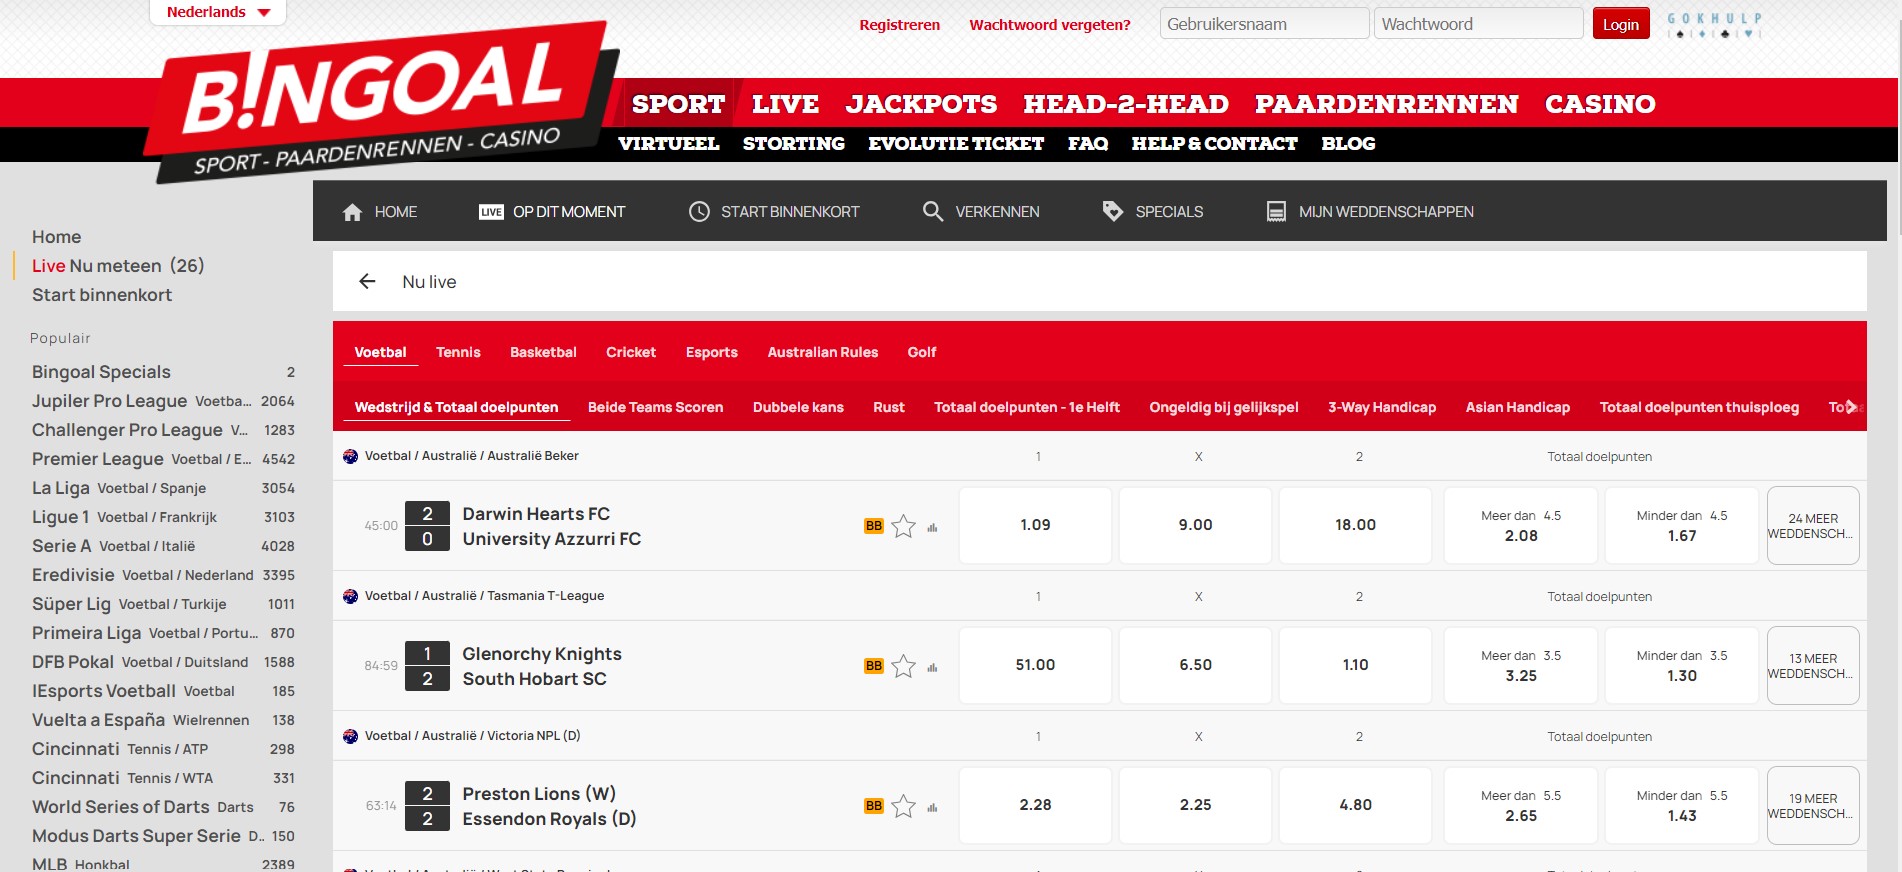Screen dimensions: 1902x872
Task: Open the CASINO main menu item
Action: coord(1600,104)
